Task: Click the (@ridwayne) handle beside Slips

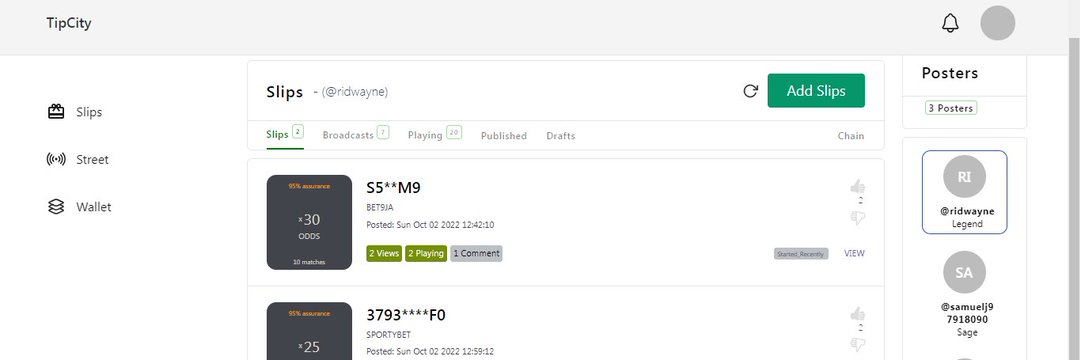Action: tap(355, 92)
